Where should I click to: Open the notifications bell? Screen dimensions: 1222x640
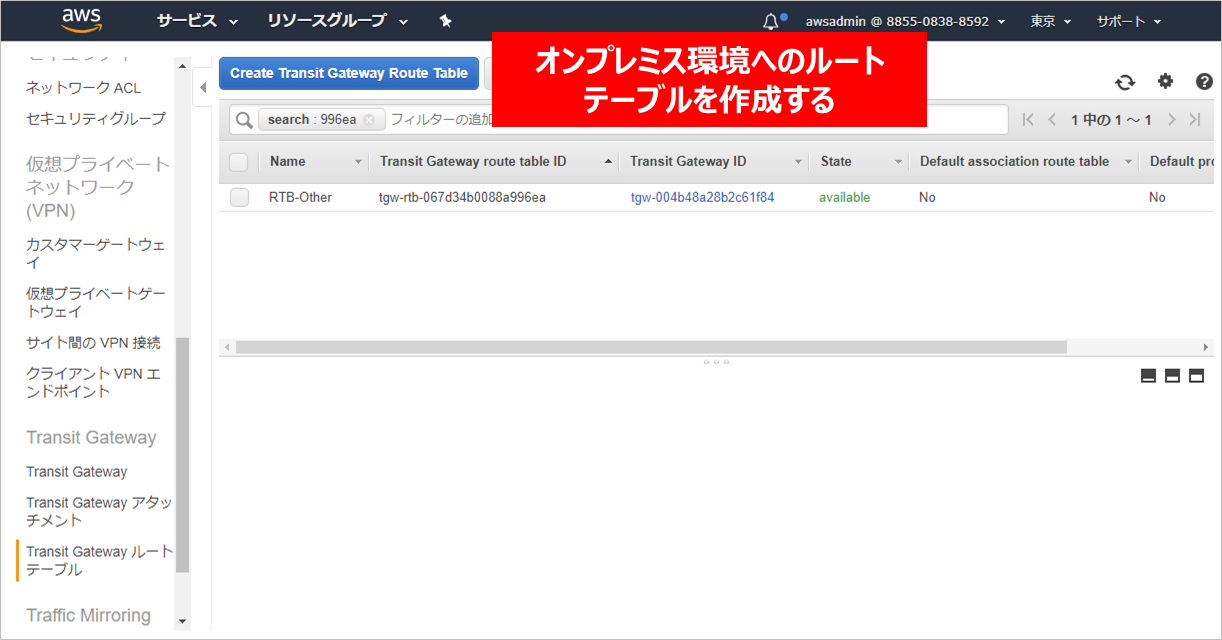tap(771, 21)
